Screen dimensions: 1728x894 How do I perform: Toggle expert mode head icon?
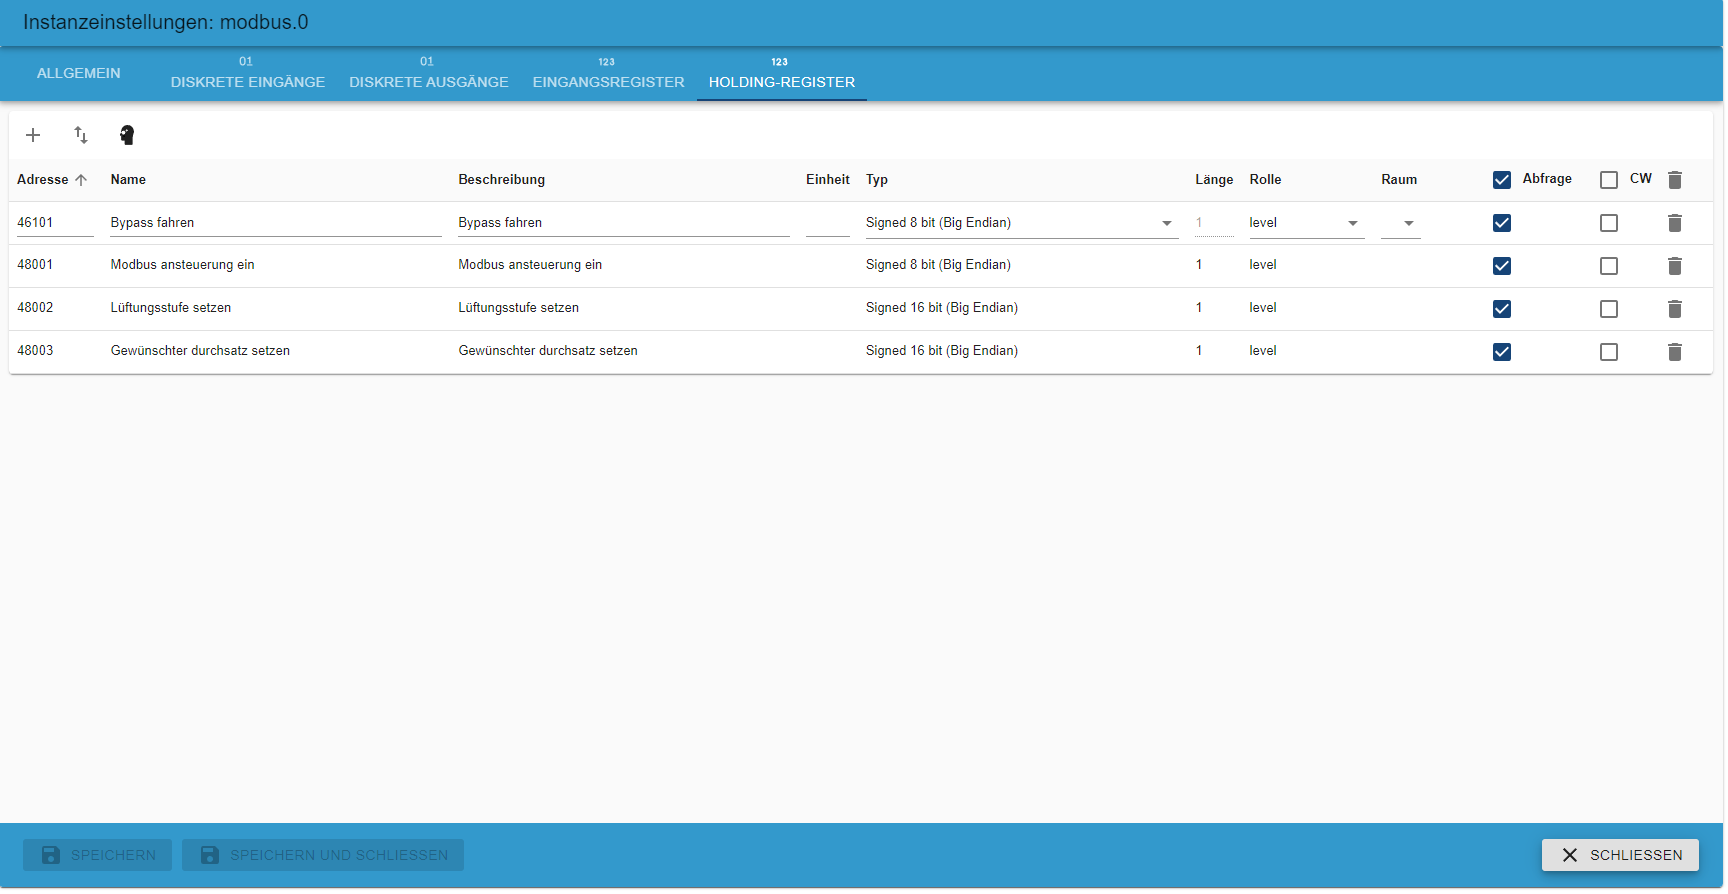click(127, 135)
